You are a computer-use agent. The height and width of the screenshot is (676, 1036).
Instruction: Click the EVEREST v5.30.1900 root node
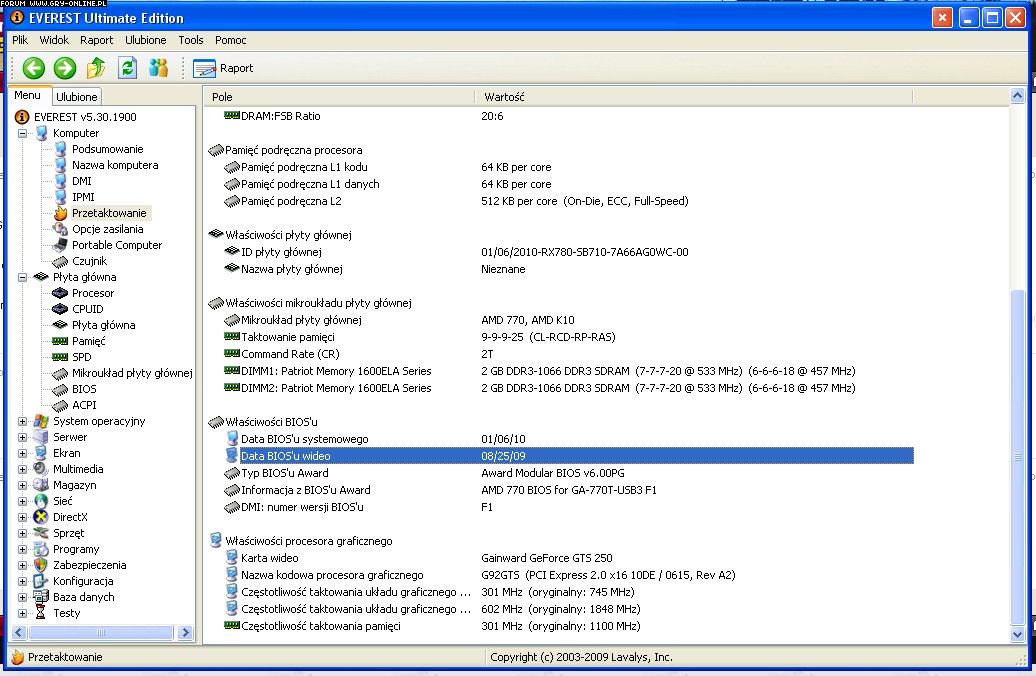(85, 117)
